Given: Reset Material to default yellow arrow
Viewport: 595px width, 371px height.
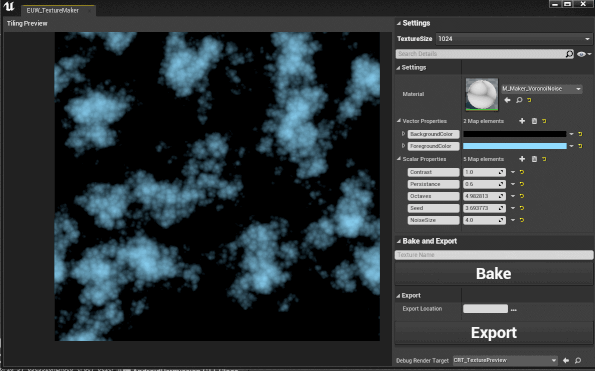Looking at the screenshot, I should click(x=529, y=100).
